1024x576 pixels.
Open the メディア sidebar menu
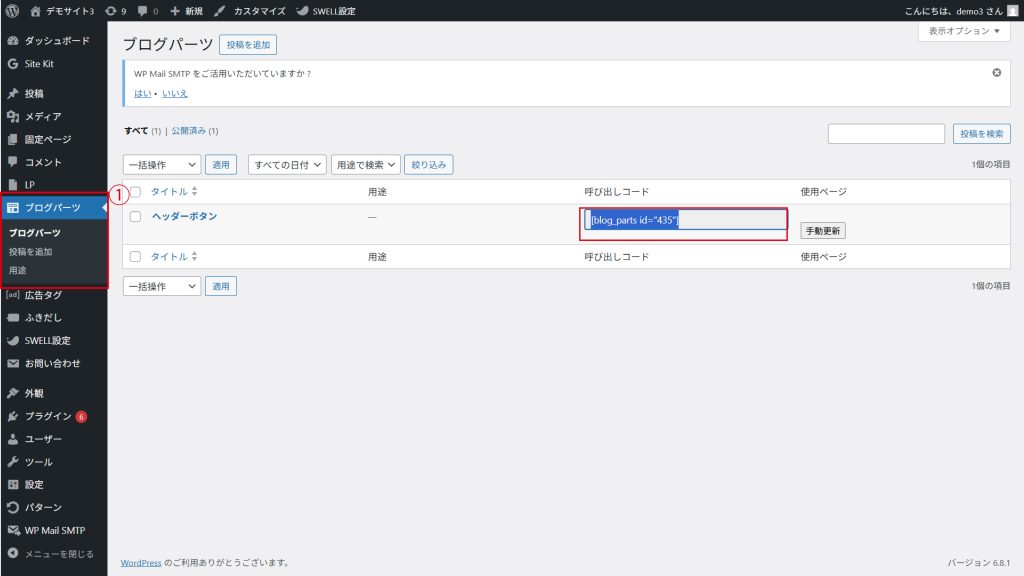[x=43, y=117]
